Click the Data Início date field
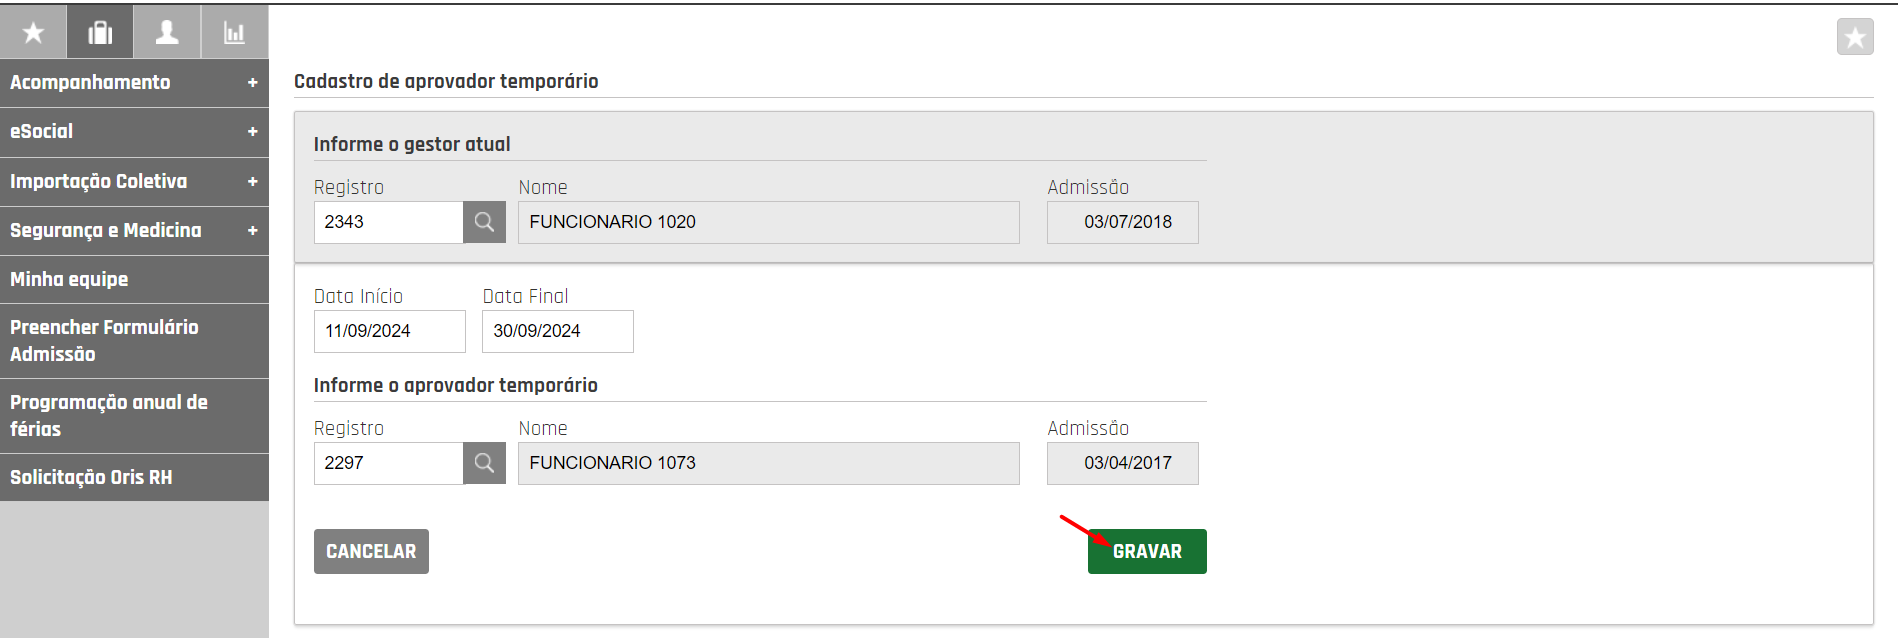Screen dimensions: 1898x638 pos(389,331)
